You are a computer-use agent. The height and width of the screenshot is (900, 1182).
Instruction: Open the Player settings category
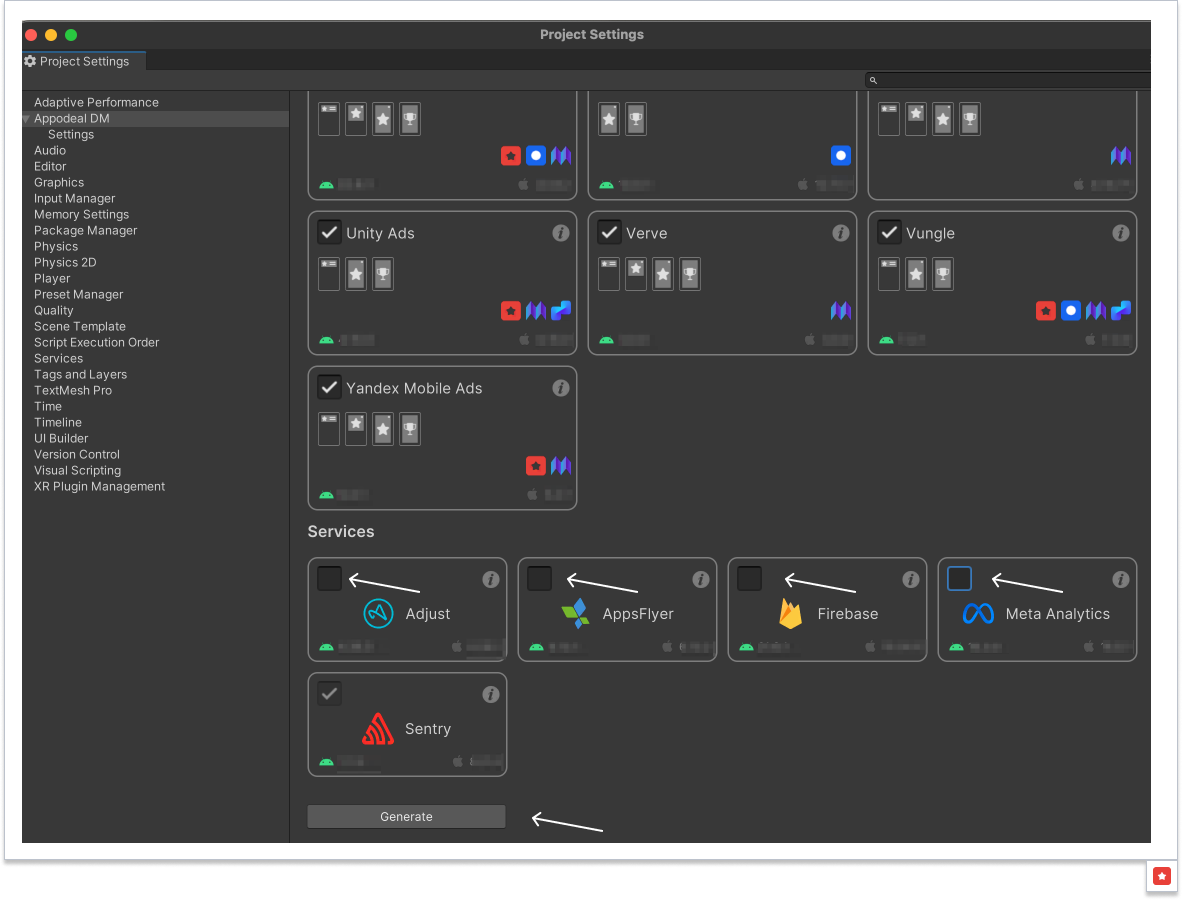tap(52, 279)
